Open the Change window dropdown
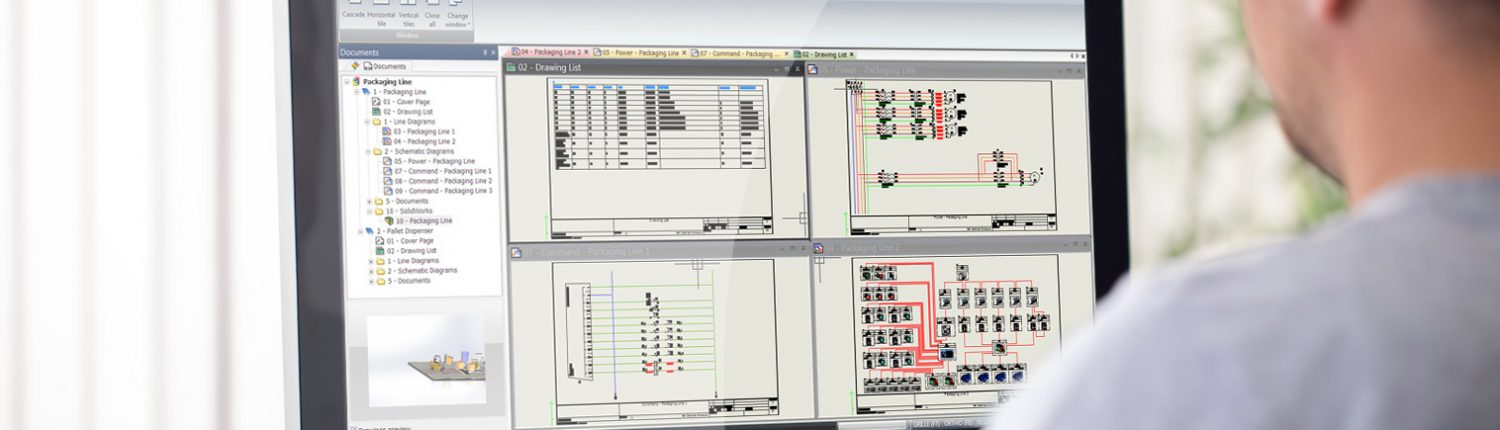Viewport: 1500px width, 430px height. [x=456, y=12]
